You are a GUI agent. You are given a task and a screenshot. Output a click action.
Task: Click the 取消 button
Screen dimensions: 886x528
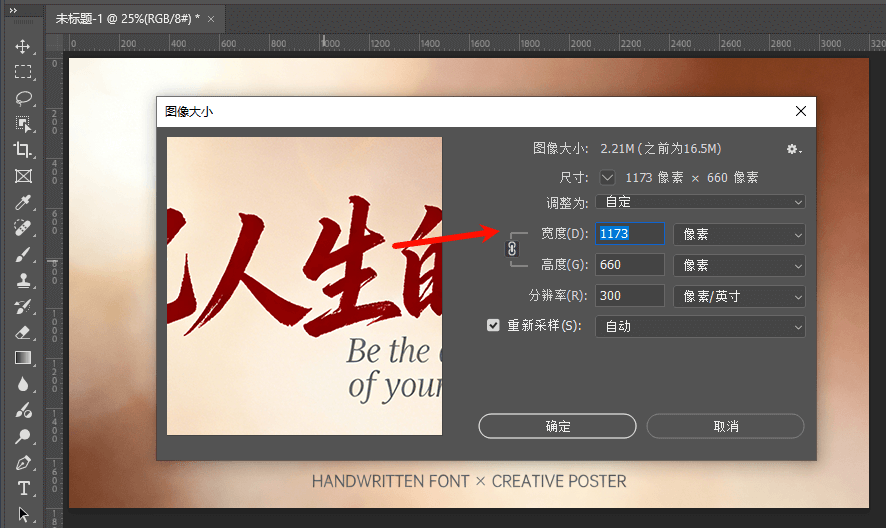[x=725, y=426]
